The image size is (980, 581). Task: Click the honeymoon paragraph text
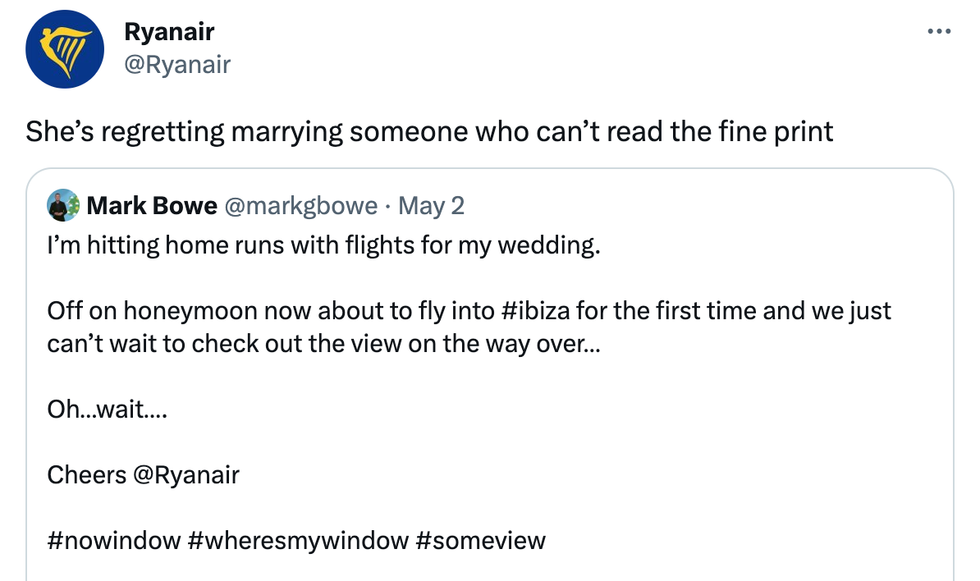pyautogui.click(x=400, y=327)
